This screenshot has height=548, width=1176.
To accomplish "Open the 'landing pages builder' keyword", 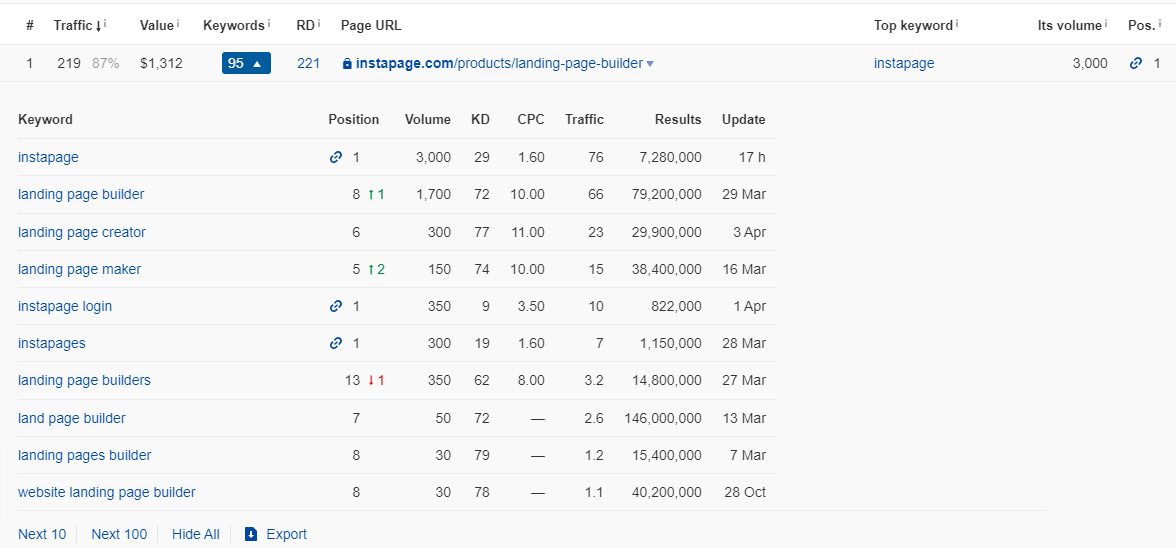I will click(85, 455).
